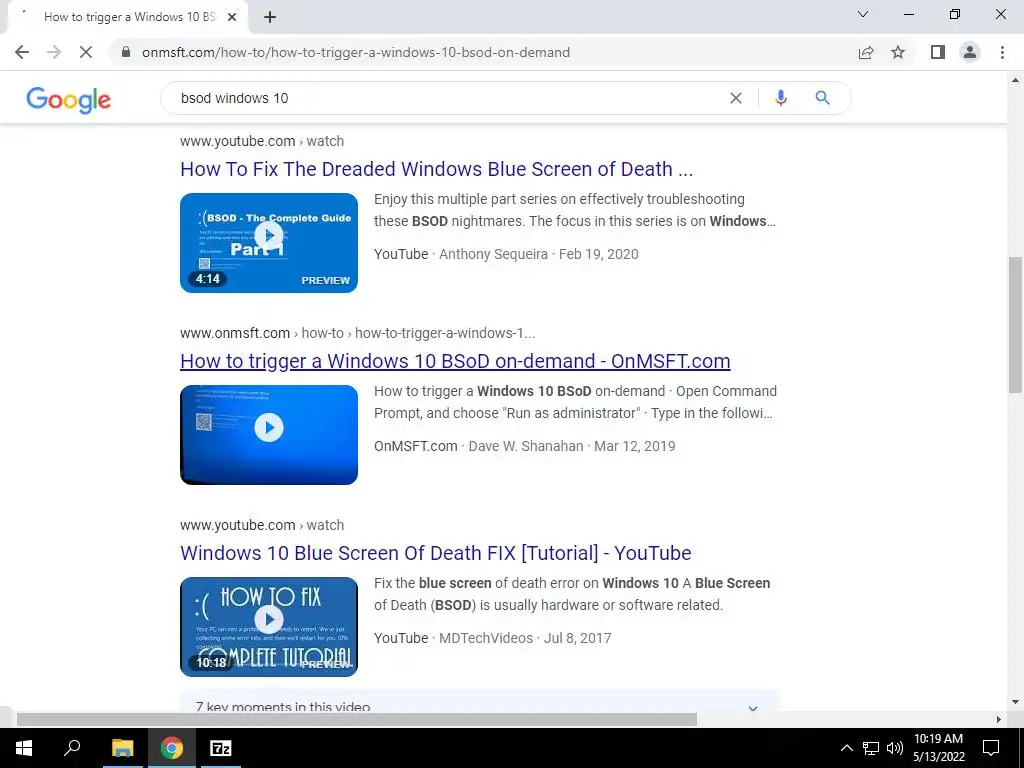Go back to the previous page
Screen dimensions: 1024x768
click(x=22, y=52)
